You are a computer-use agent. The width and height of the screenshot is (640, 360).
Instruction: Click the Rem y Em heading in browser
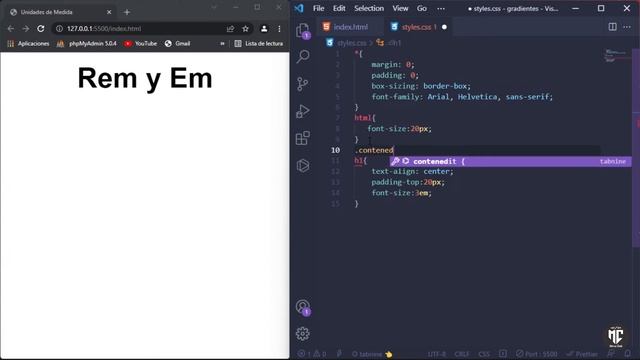tap(145, 78)
